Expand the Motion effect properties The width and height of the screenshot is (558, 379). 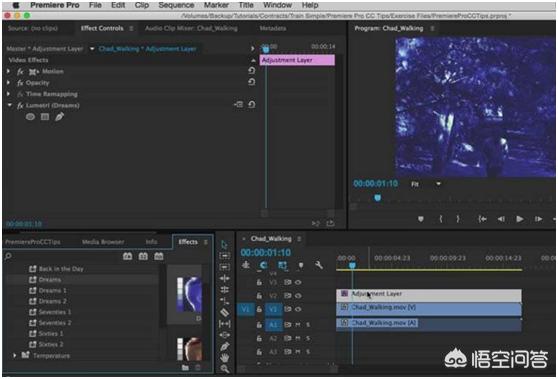(9, 71)
